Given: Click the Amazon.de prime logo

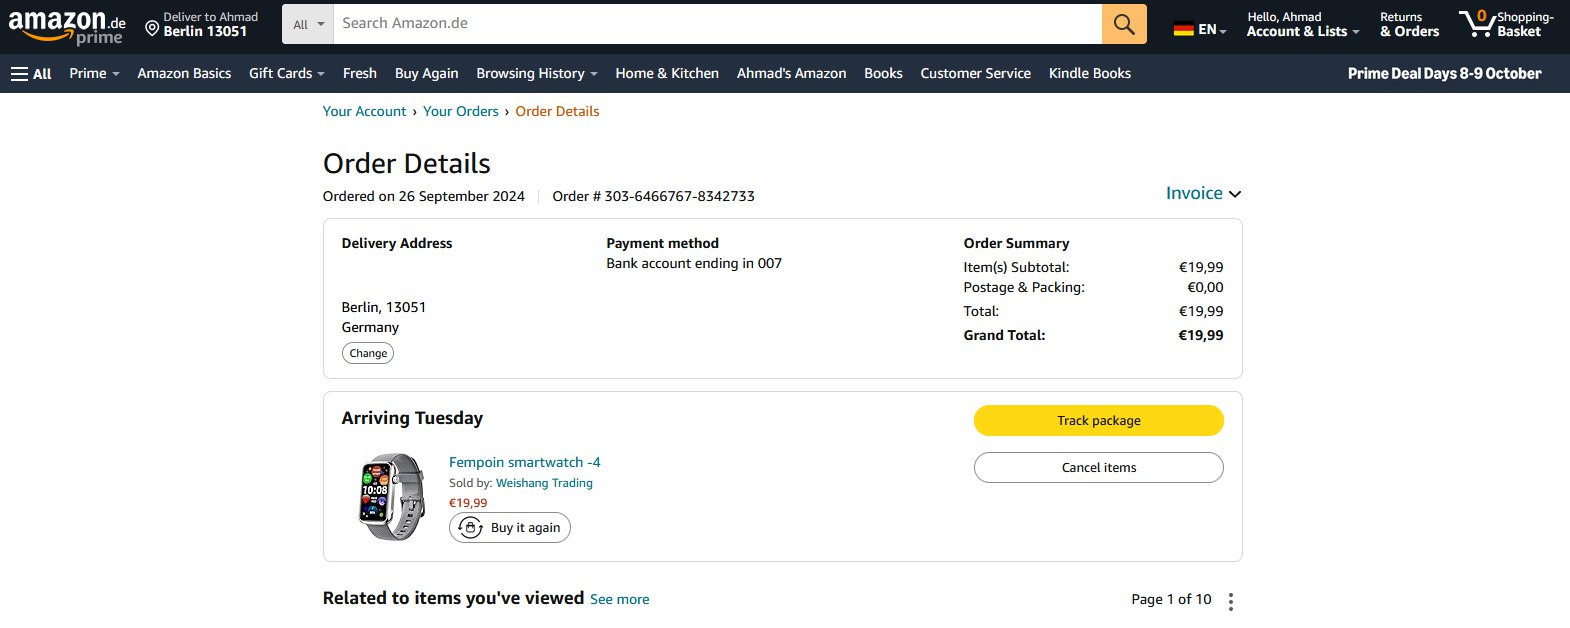Looking at the screenshot, I should (66, 26).
